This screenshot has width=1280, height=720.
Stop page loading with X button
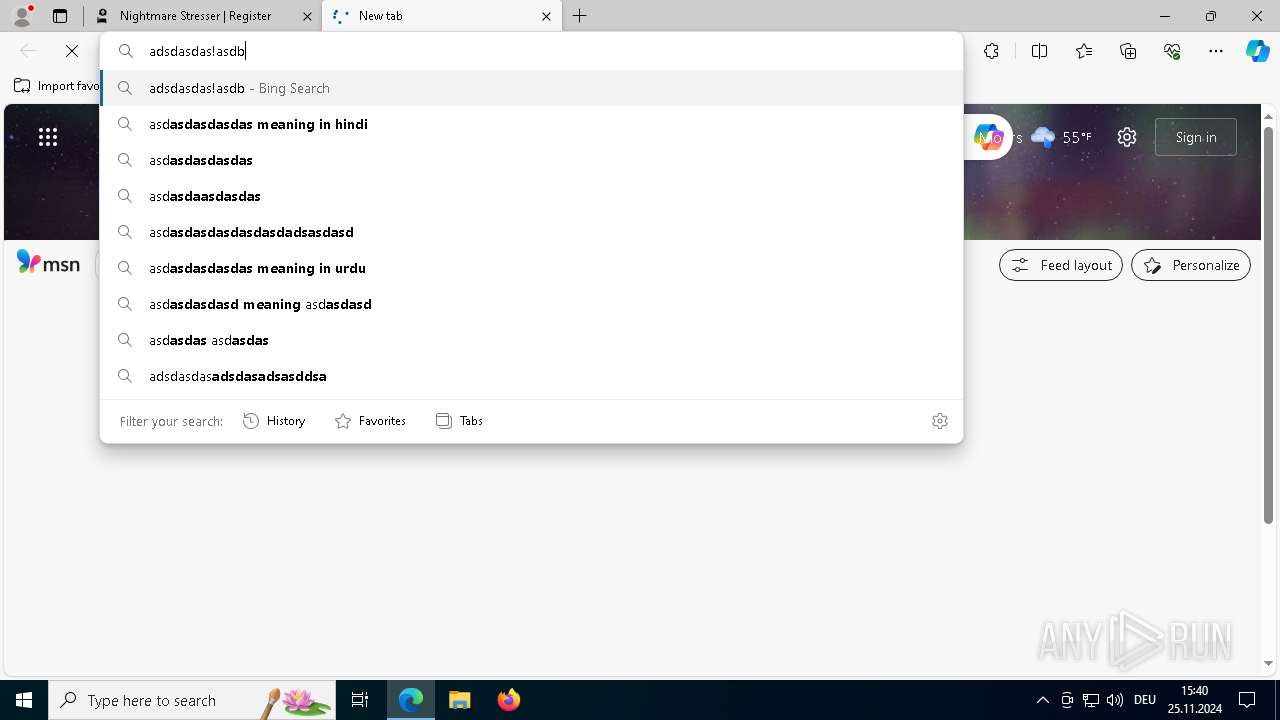(72, 51)
